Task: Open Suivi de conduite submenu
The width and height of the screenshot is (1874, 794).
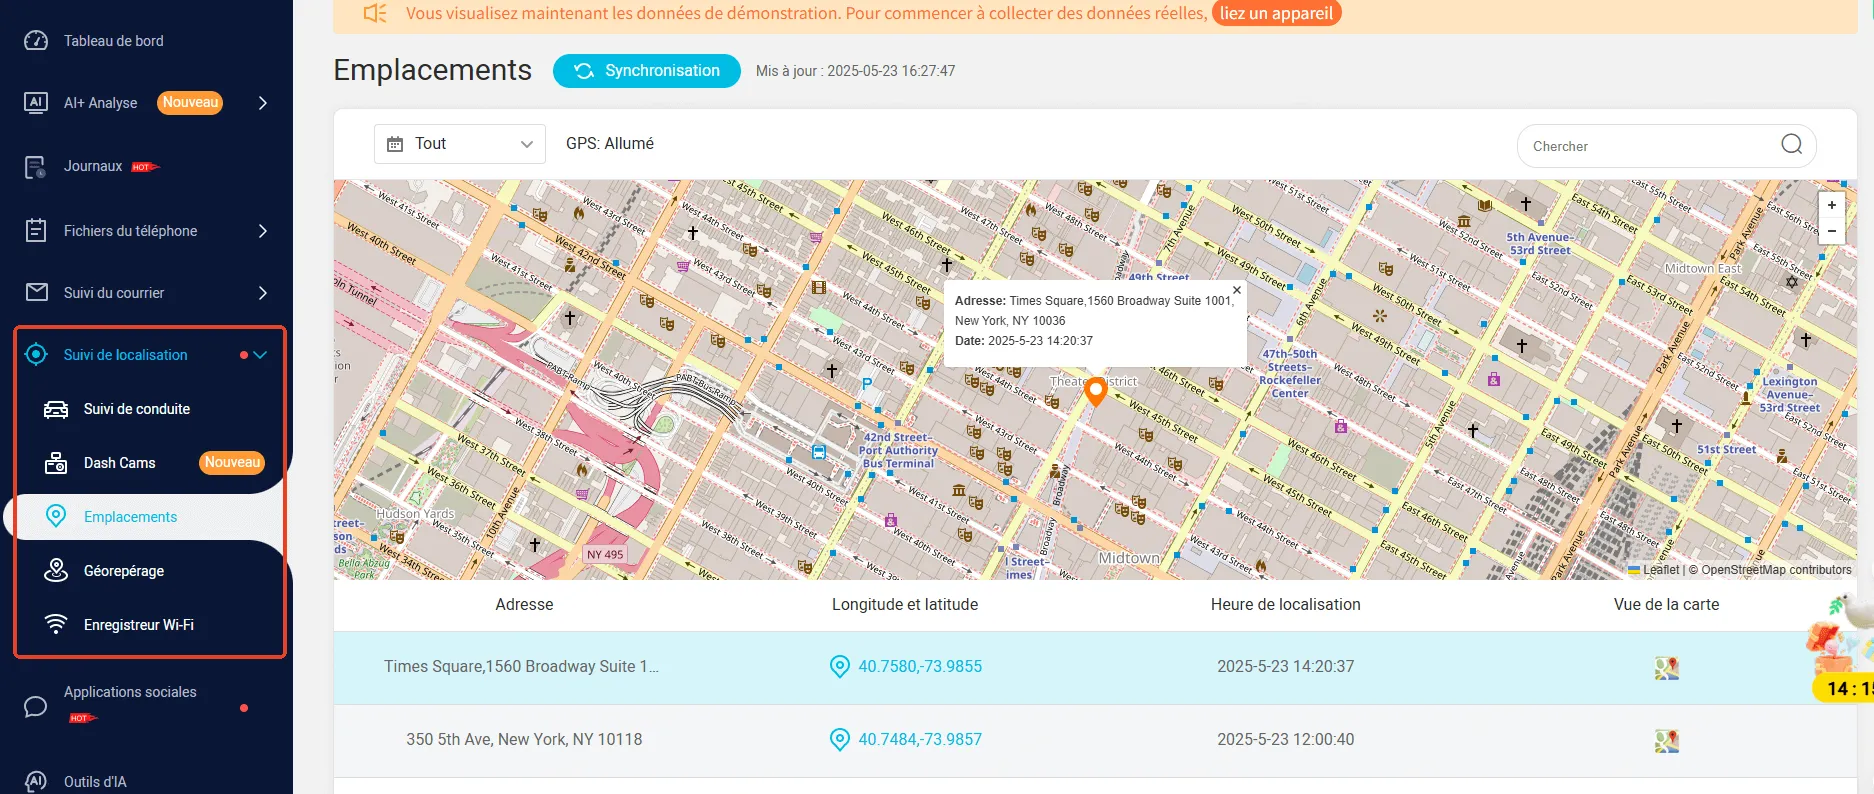Action: point(137,409)
